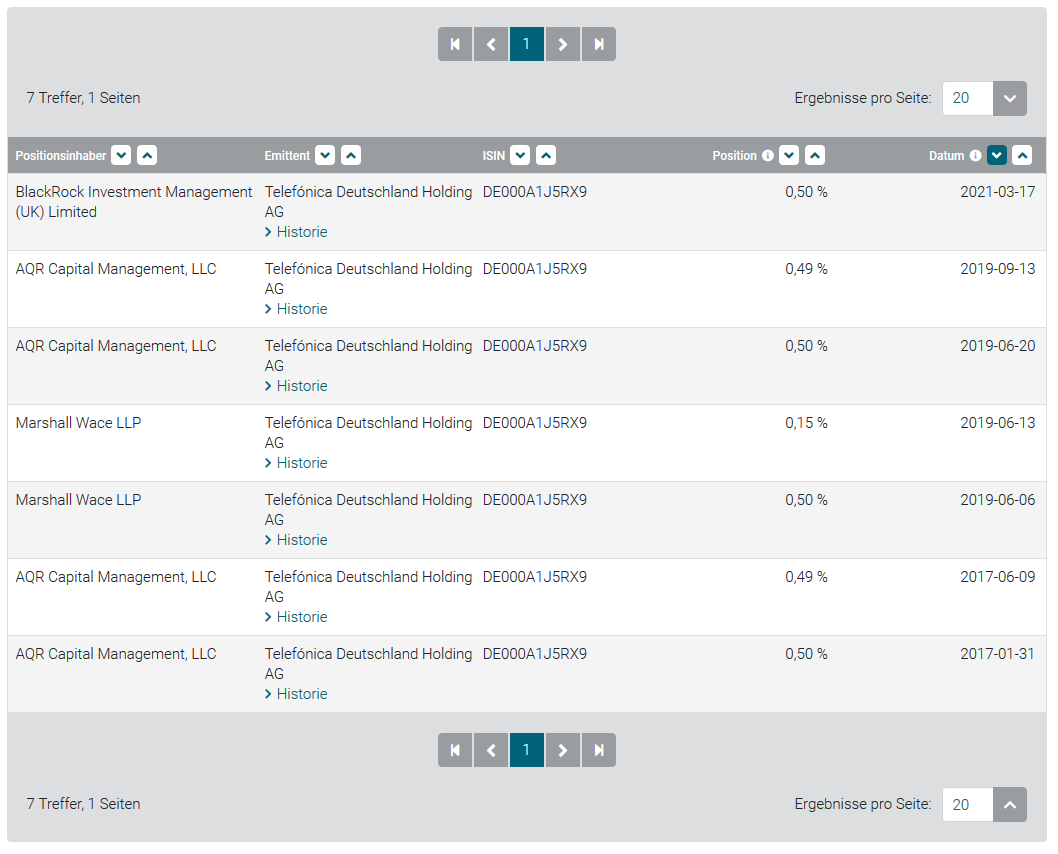Click date 2021-03-17
1058x854 pixels.
(997, 192)
